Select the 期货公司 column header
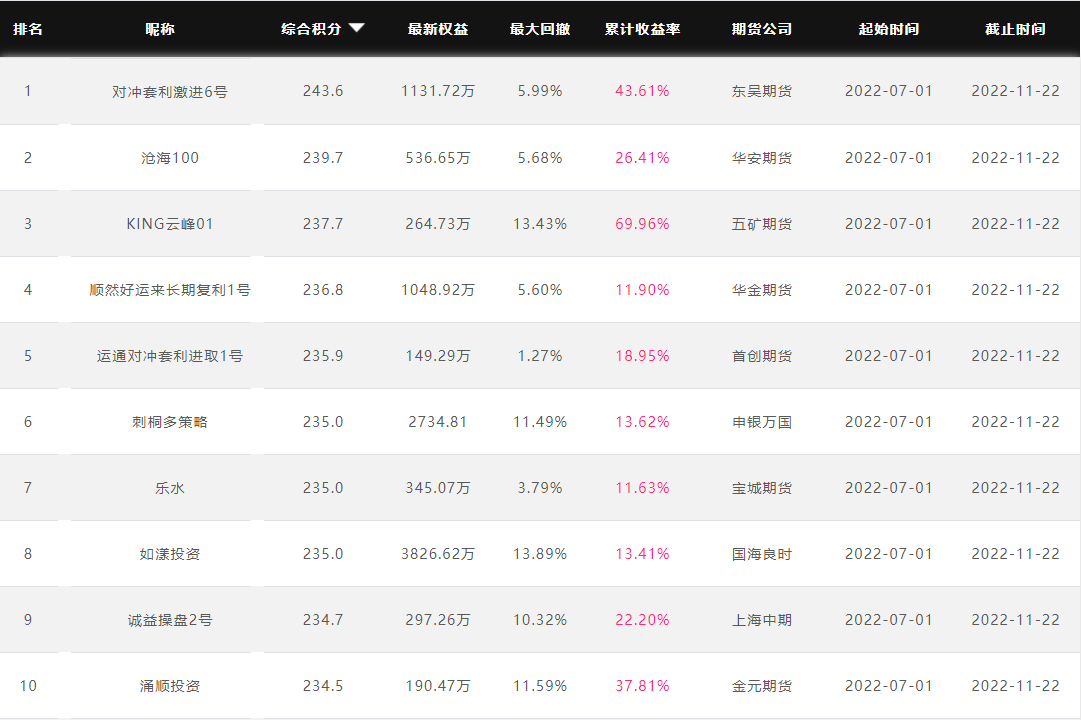The width and height of the screenshot is (1081, 720). point(762,29)
